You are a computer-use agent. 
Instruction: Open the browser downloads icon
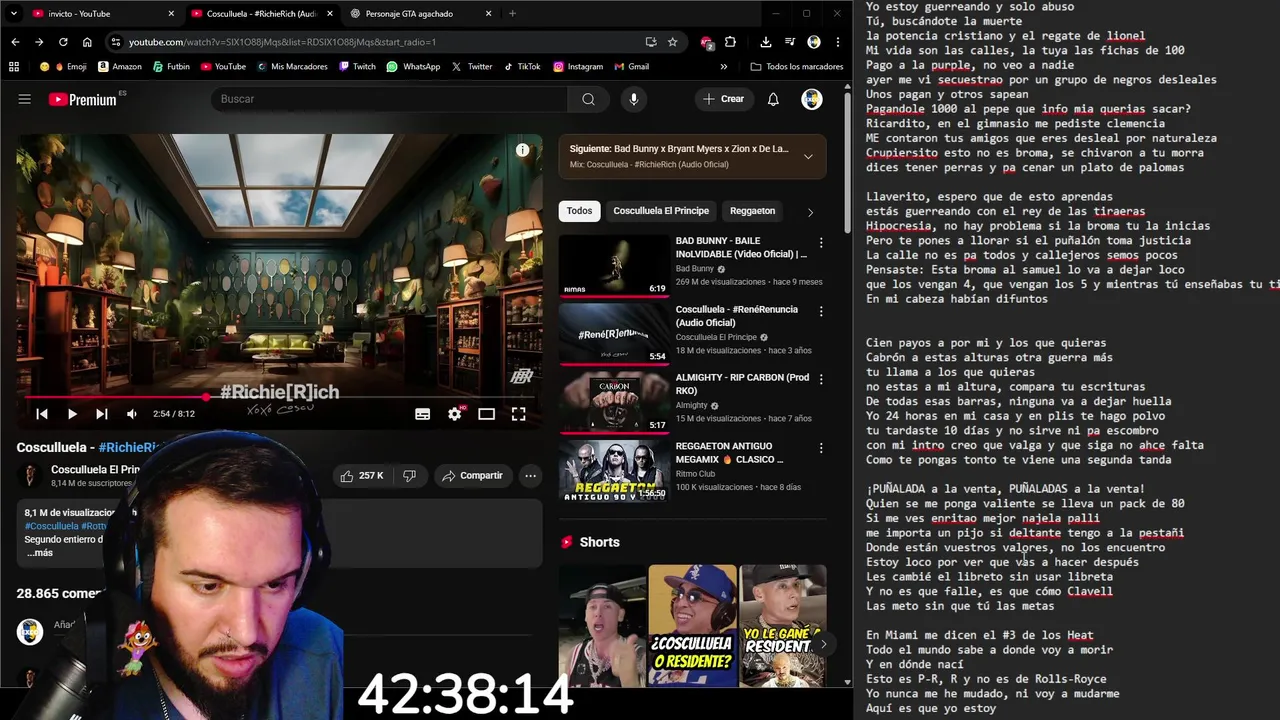(x=765, y=42)
